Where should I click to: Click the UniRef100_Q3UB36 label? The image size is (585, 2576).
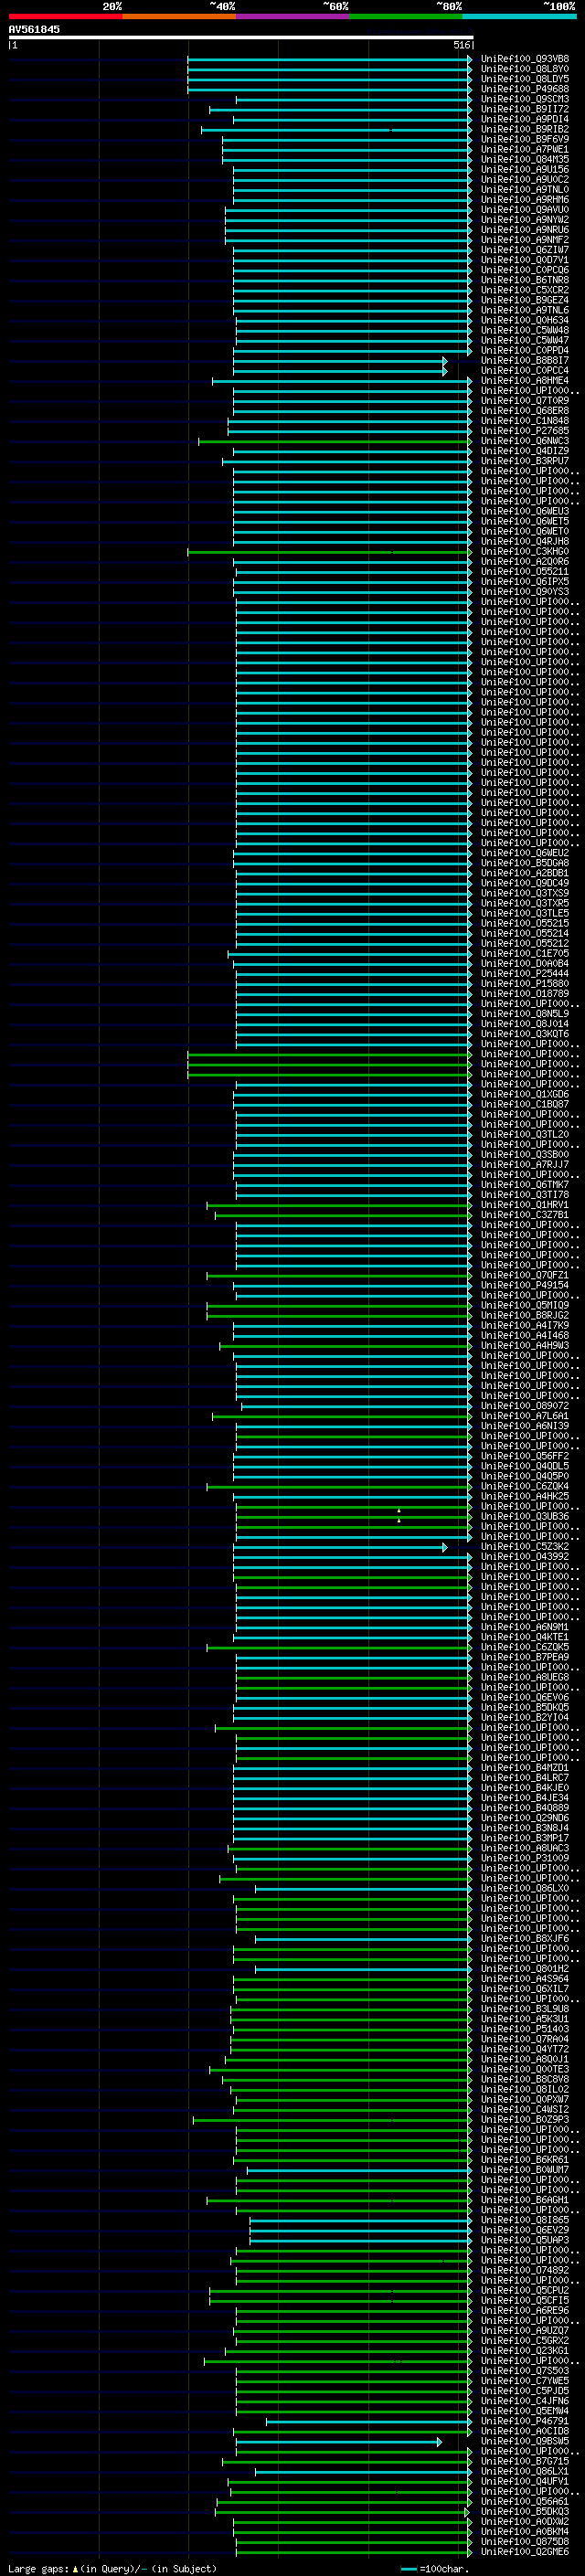525,1517
